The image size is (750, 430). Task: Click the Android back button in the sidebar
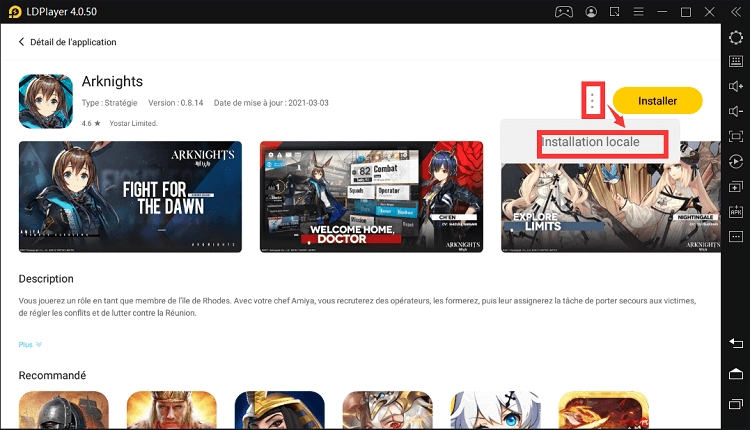tap(736, 343)
